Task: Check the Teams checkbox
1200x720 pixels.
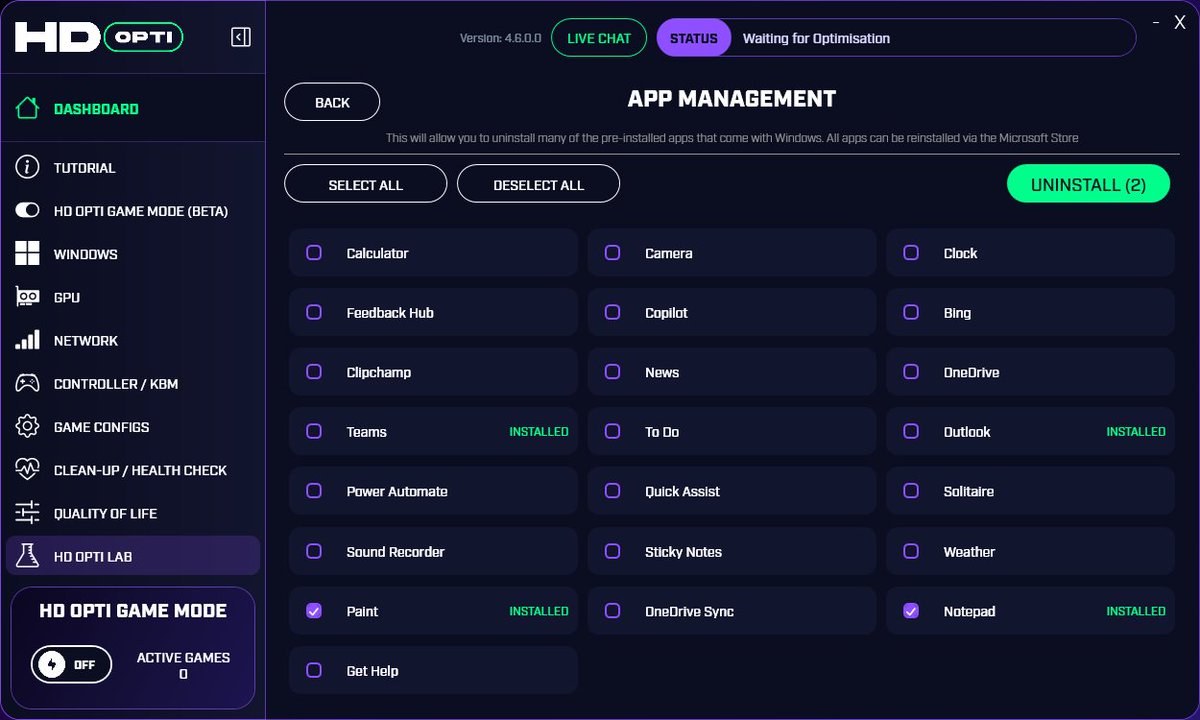Action: (x=314, y=432)
